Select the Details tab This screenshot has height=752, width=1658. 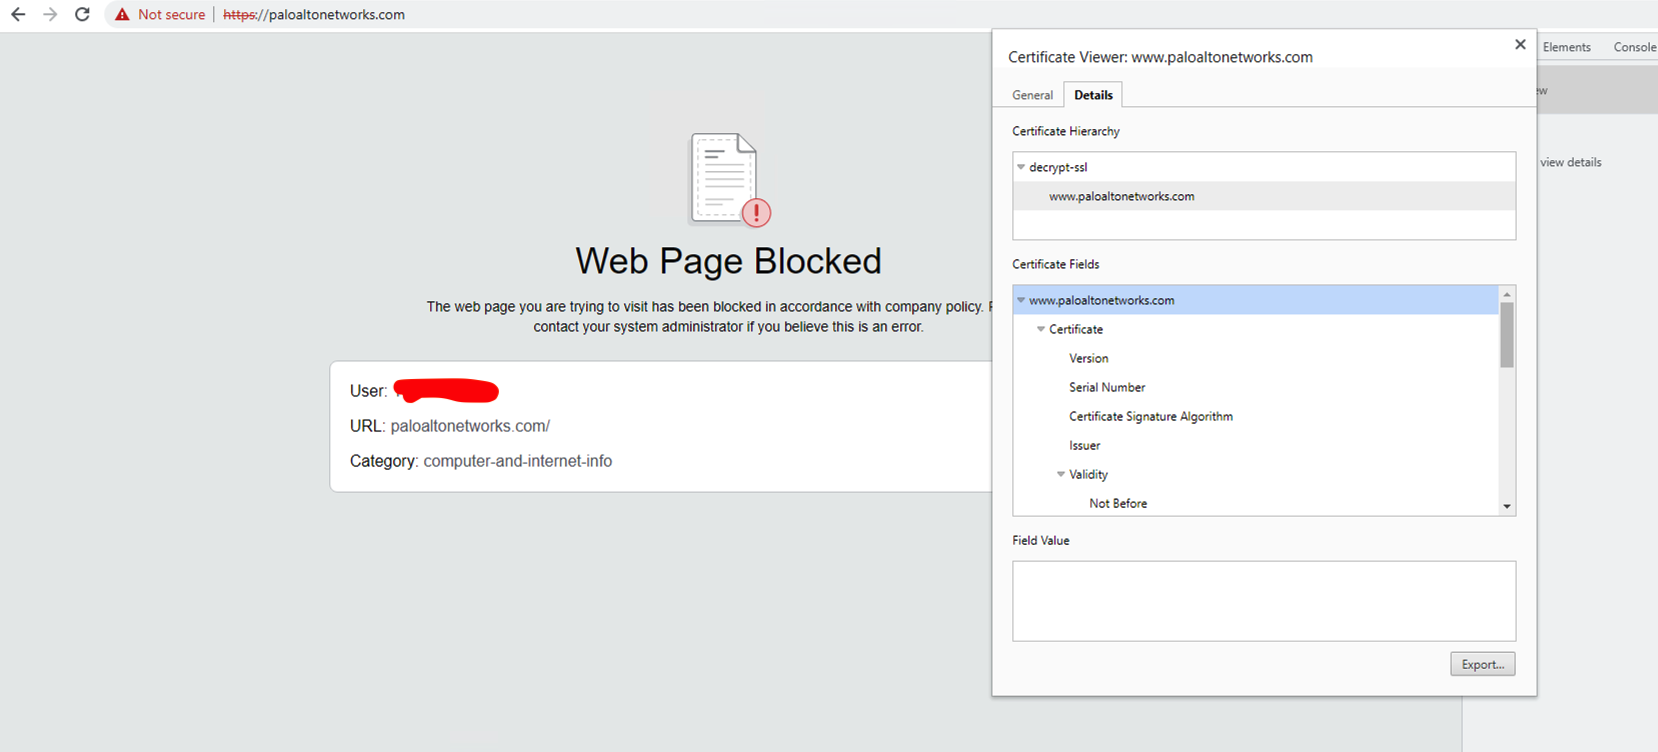point(1093,95)
